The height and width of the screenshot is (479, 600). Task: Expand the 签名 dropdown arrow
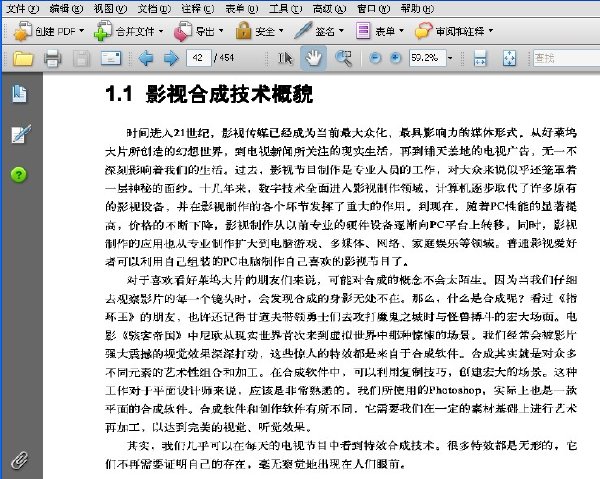click(341, 31)
